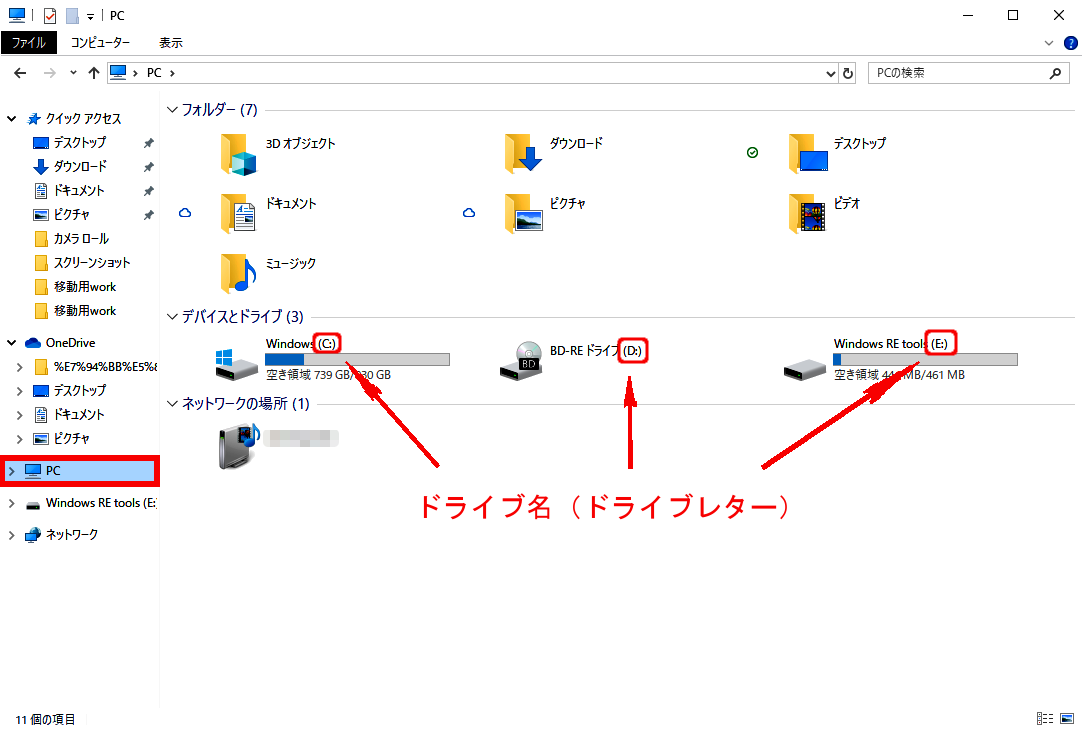Collapse the OneDrive tree node
Screen dimensions: 1083x732
12,343
